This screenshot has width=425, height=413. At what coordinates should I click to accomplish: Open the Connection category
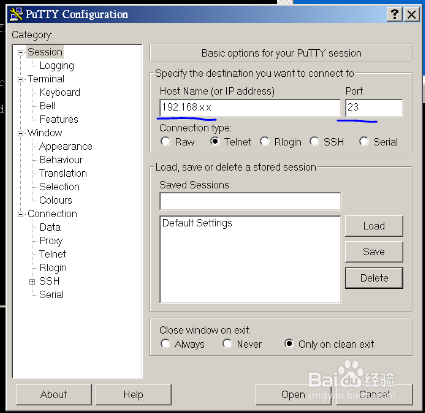click(52, 214)
